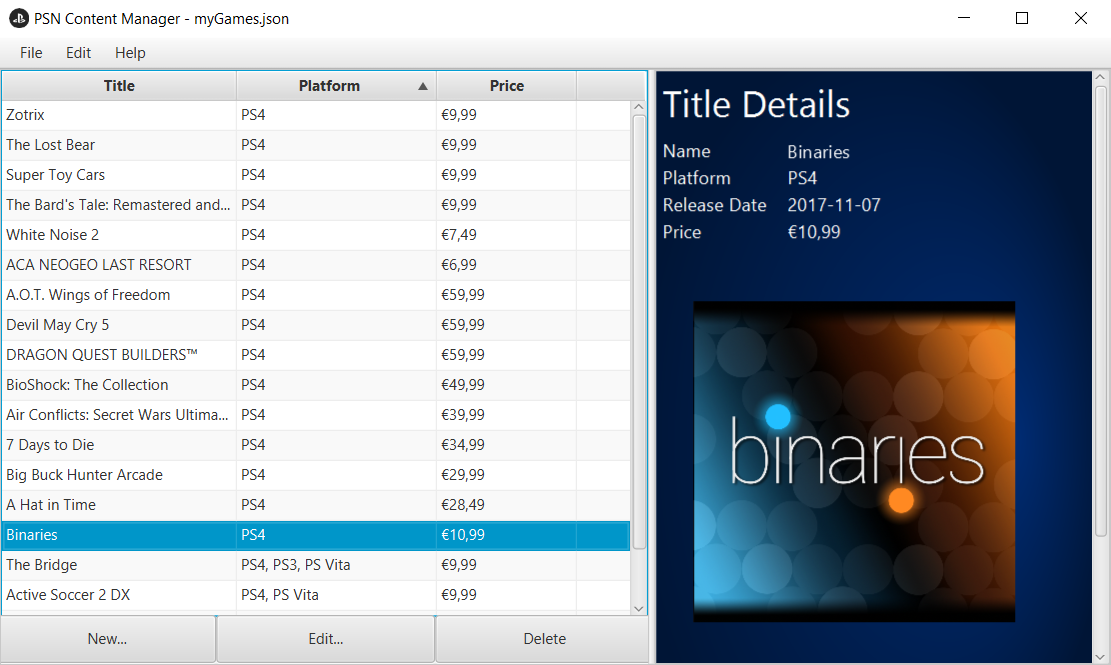
Task: Select the Devil May Cry 5 row
Action: [316, 325]
